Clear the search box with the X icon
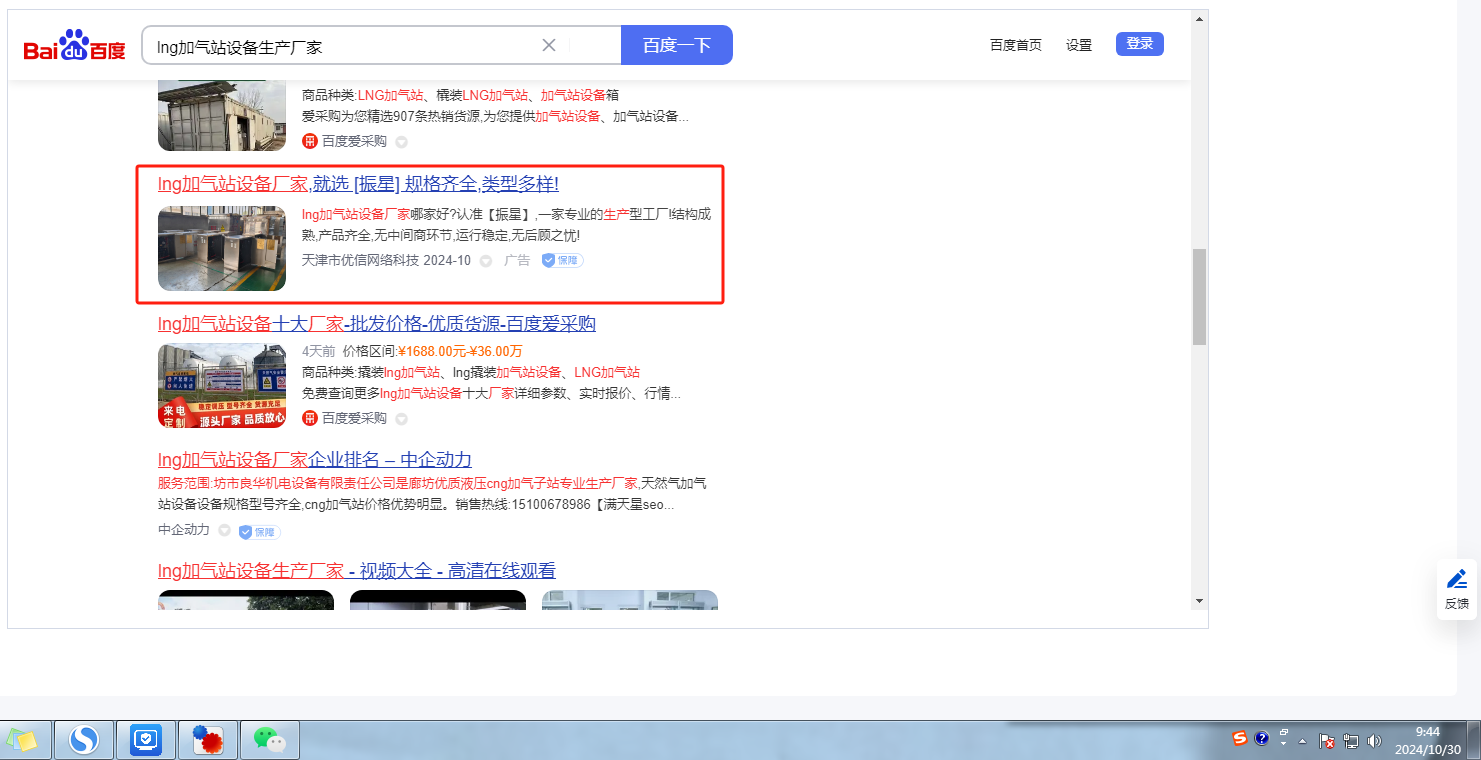1481x760 pixels. [549, 45]
